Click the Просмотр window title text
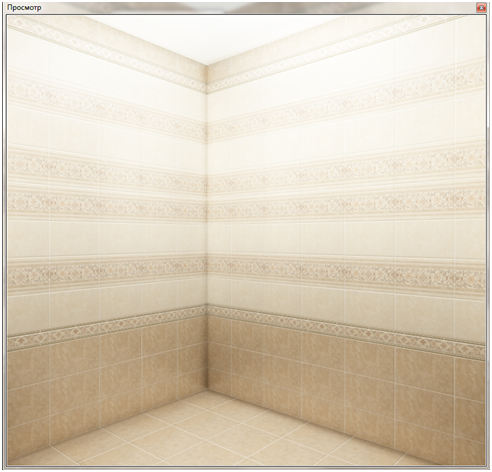The image size is (492, 472). click(x=24, y=8)
